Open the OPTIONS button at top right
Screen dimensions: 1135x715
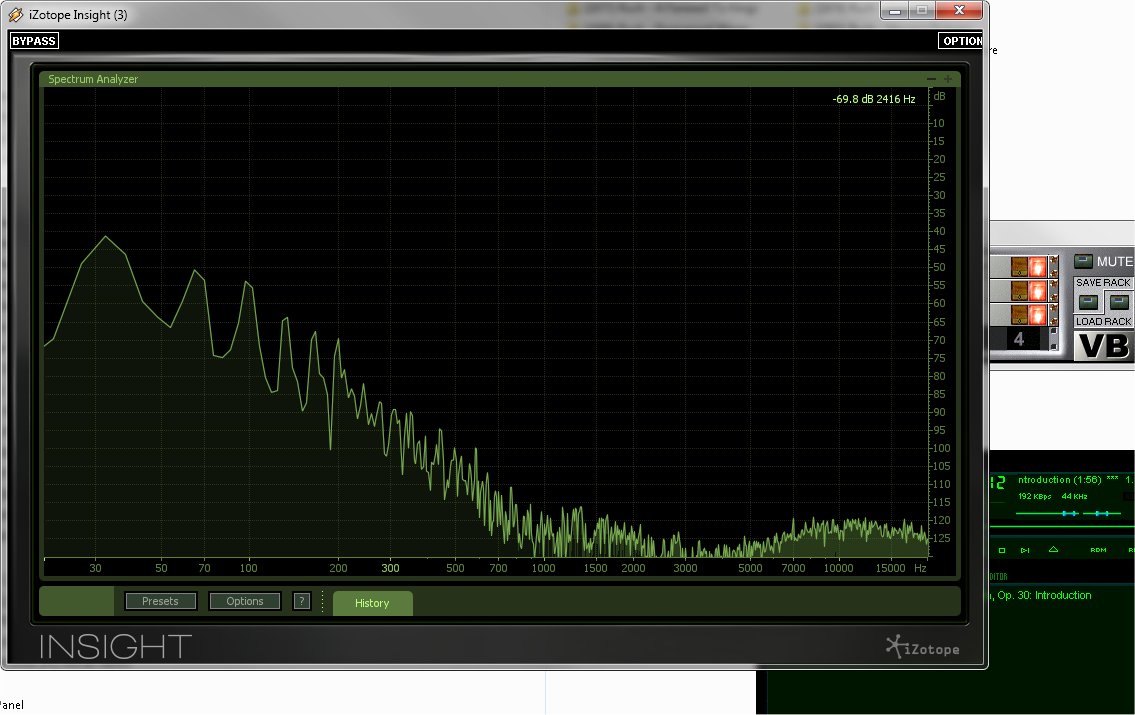961,41
